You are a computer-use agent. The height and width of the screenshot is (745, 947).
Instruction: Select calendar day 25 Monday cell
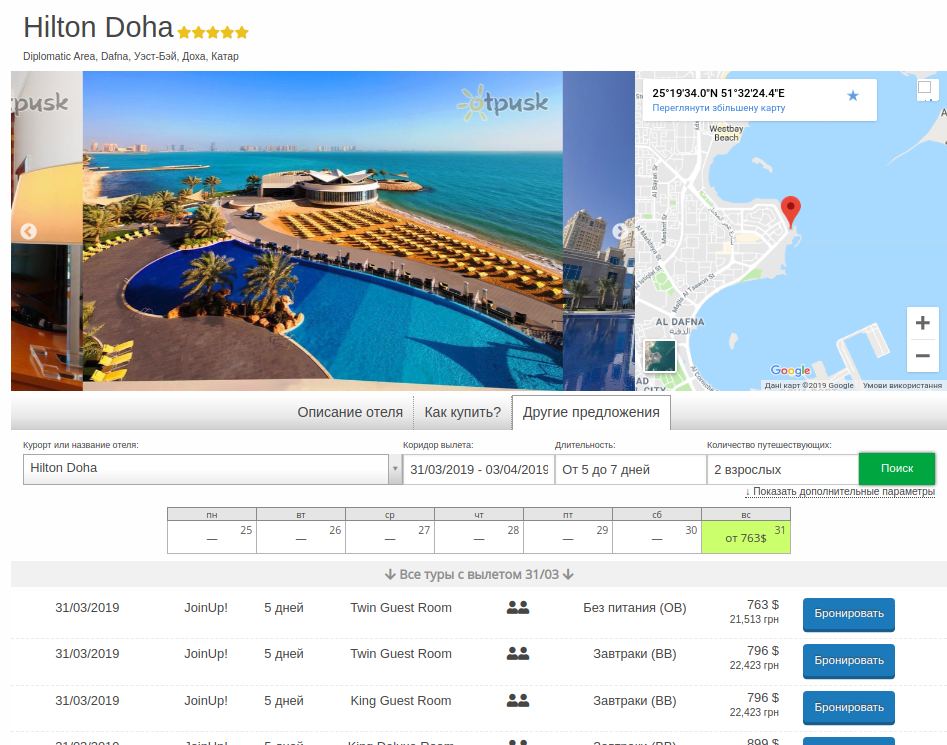coord(212,537)
